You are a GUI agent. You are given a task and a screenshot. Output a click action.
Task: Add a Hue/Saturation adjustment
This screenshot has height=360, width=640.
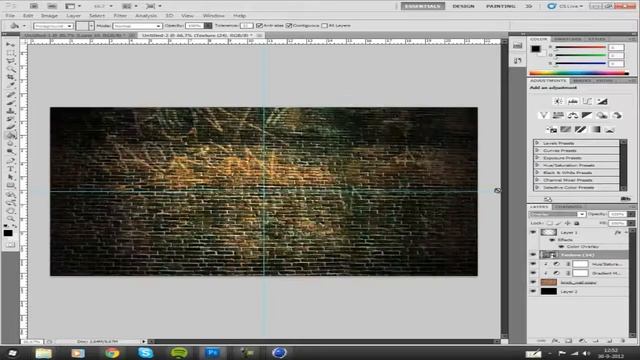558,116
